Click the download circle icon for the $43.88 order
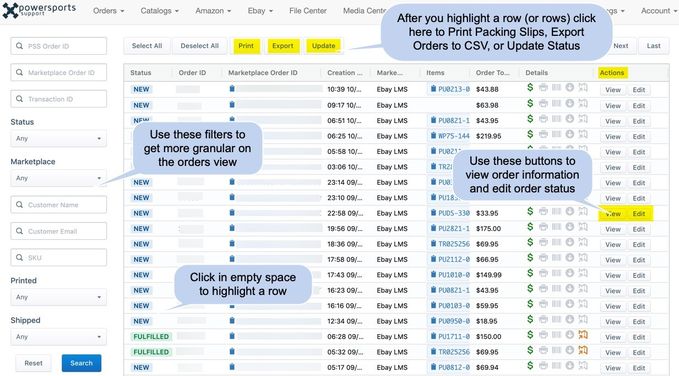This screenshot has width=679, height=376. click(570, 88)
